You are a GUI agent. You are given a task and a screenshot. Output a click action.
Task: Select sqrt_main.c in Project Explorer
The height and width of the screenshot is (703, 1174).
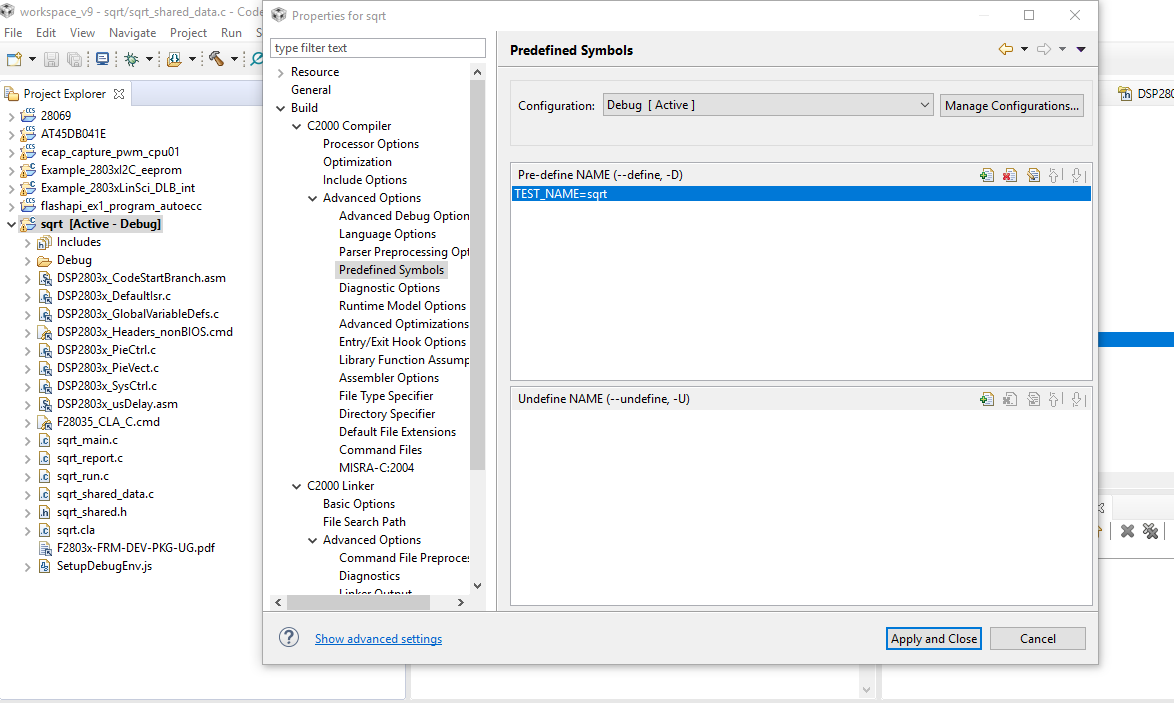coord(87,440)
